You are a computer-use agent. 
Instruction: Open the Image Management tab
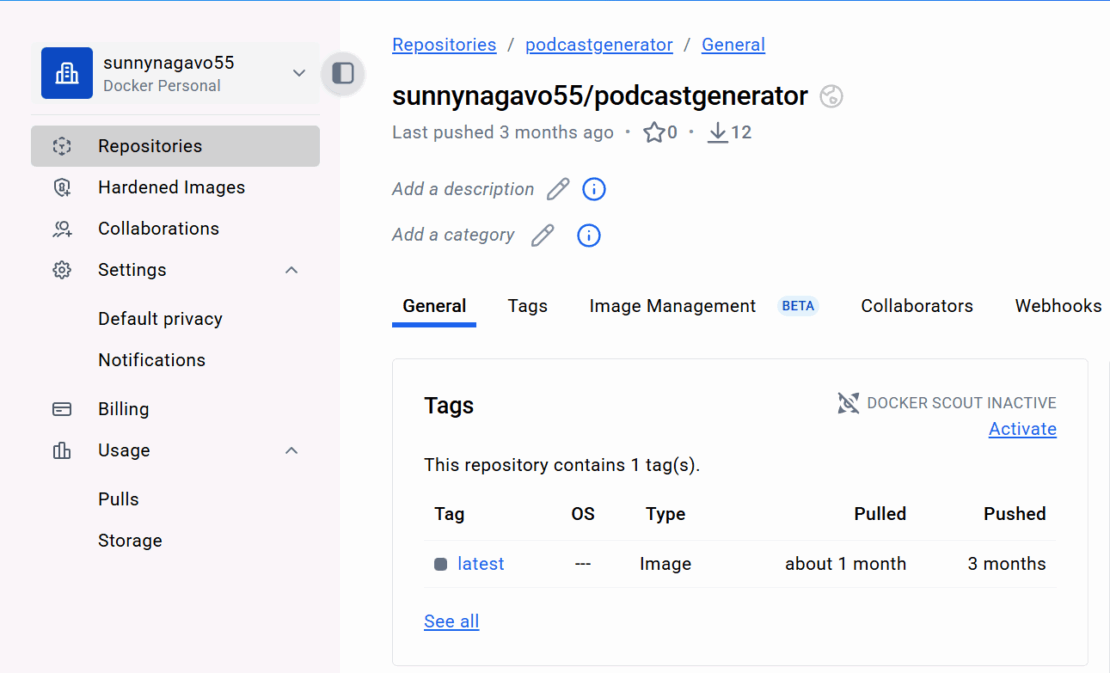(x=672, y=306)
